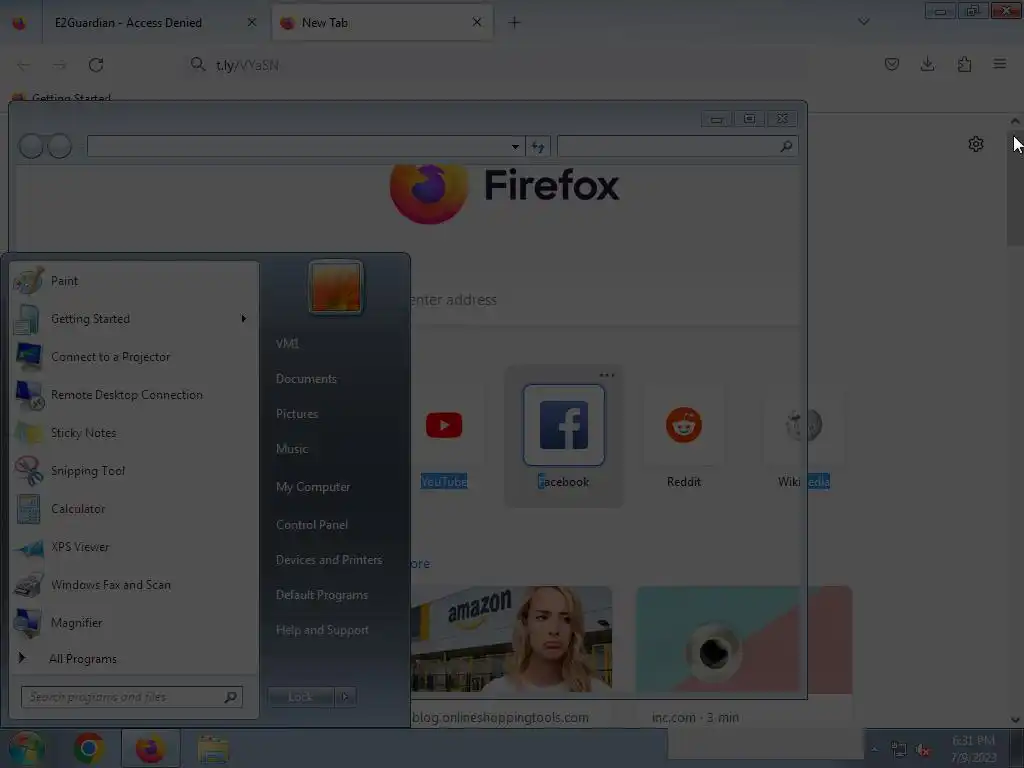Click the user account picture

click(335, 287)
